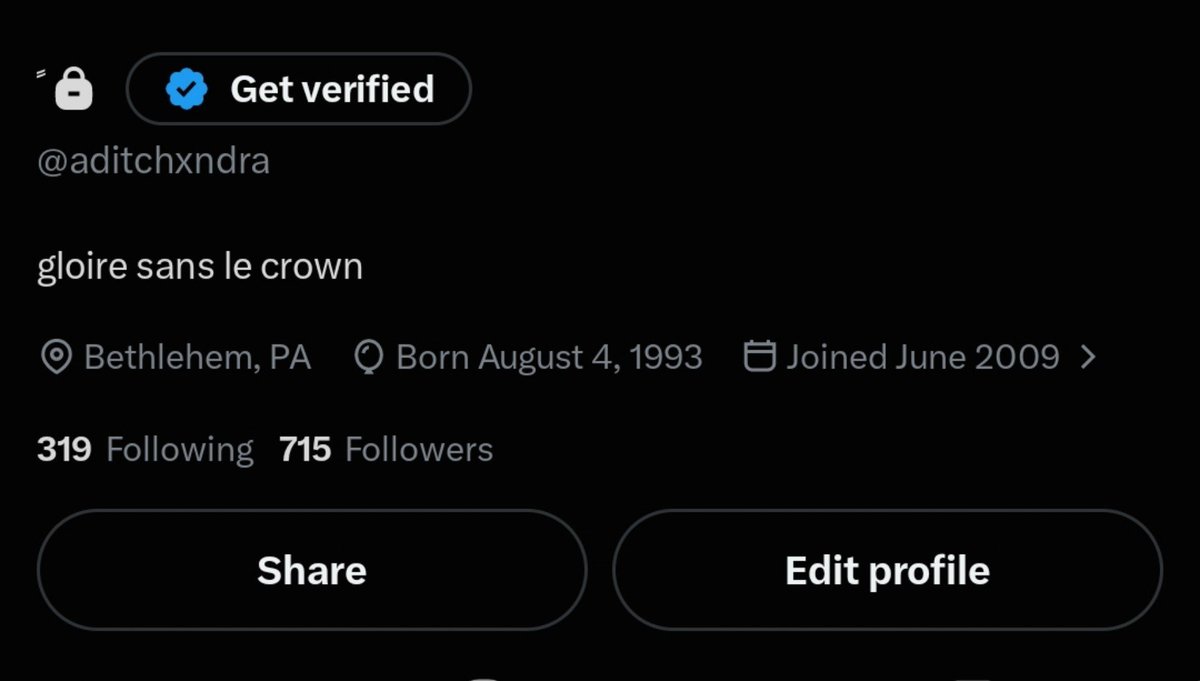
Task: Select the Bethlehem, PA location text
Action: click(x=197, y=357)
